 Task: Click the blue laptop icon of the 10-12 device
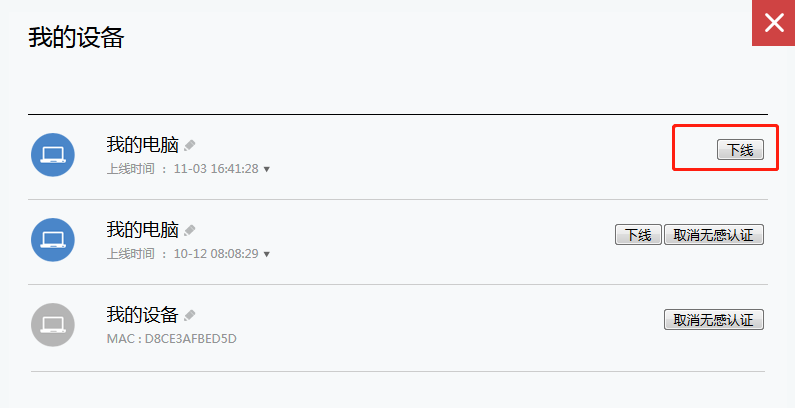point(53,240)
